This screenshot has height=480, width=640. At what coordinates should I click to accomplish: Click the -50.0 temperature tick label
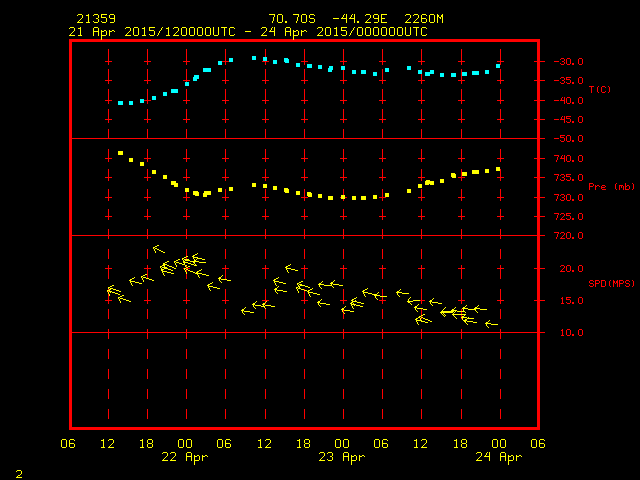(x=568, y=139)
